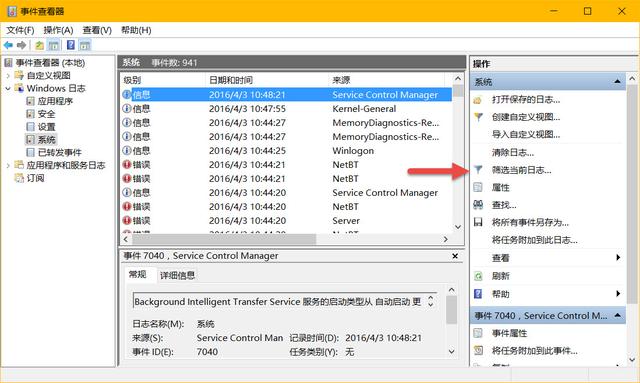Image resolution: width=640 pixels, height=383 pixels.
Task: Collapse the Windows 日志 tree node
Action: point(8,88)
